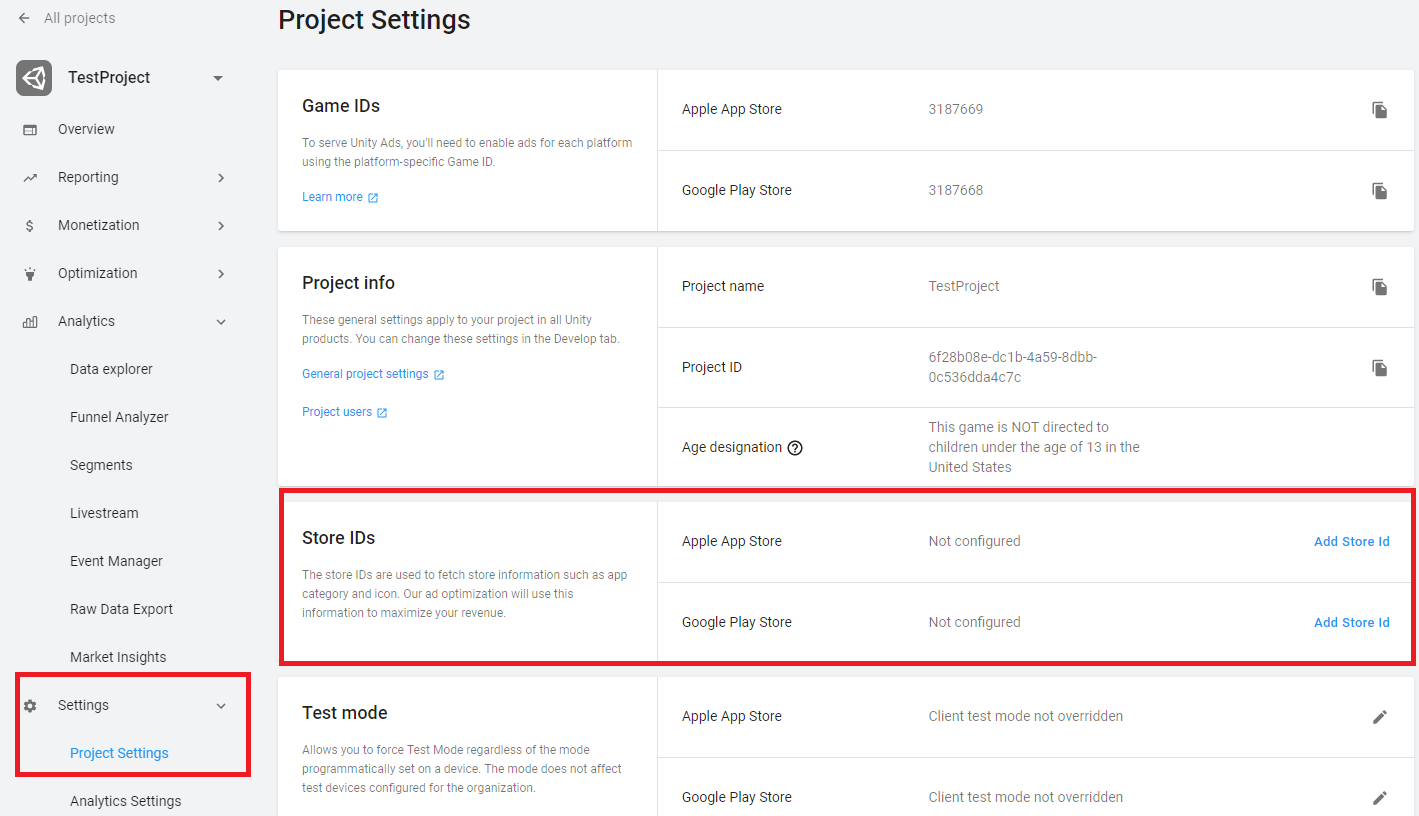This screenshot has width=1419, height=816.
Task: Go back using the All projects arrow
Action: pyautogui.click(x=24, y=18)
